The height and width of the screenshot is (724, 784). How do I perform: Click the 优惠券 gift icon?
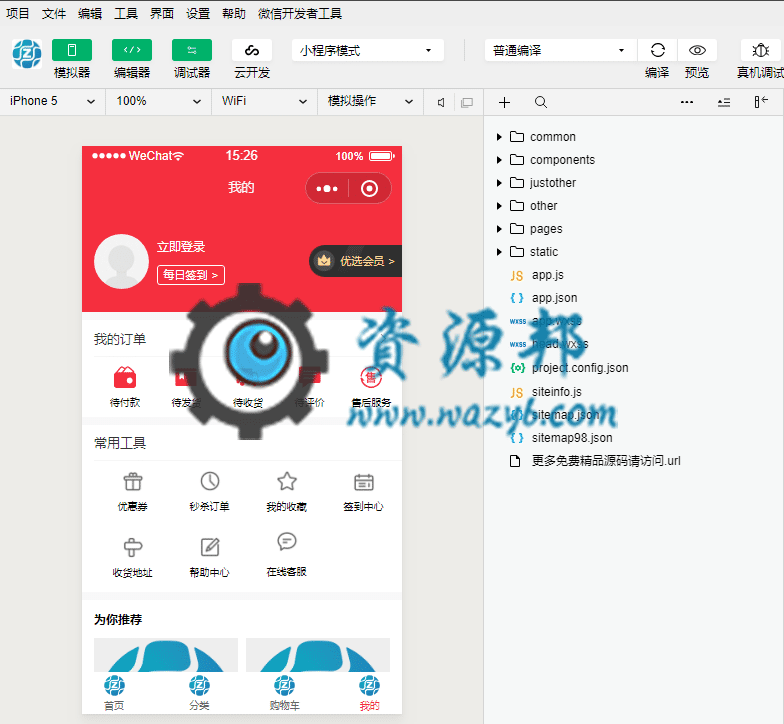[133, 482]
